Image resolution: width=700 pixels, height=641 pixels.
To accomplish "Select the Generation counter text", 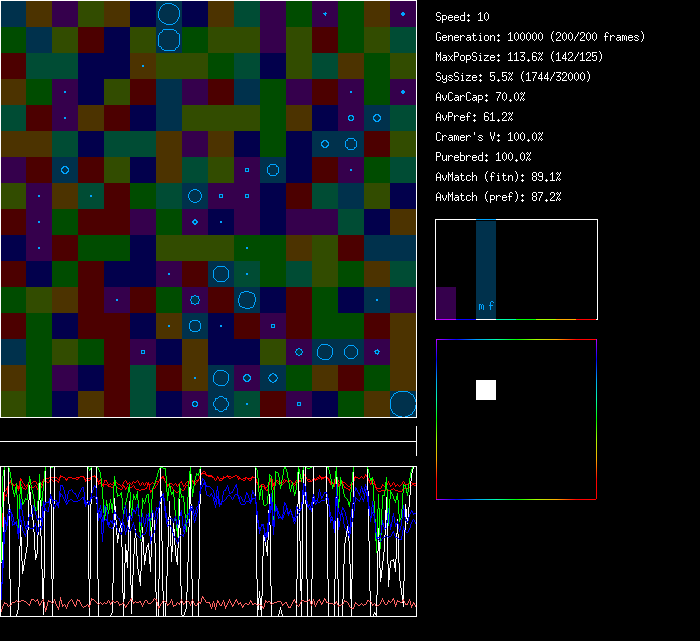I will [x=540, y=37].
